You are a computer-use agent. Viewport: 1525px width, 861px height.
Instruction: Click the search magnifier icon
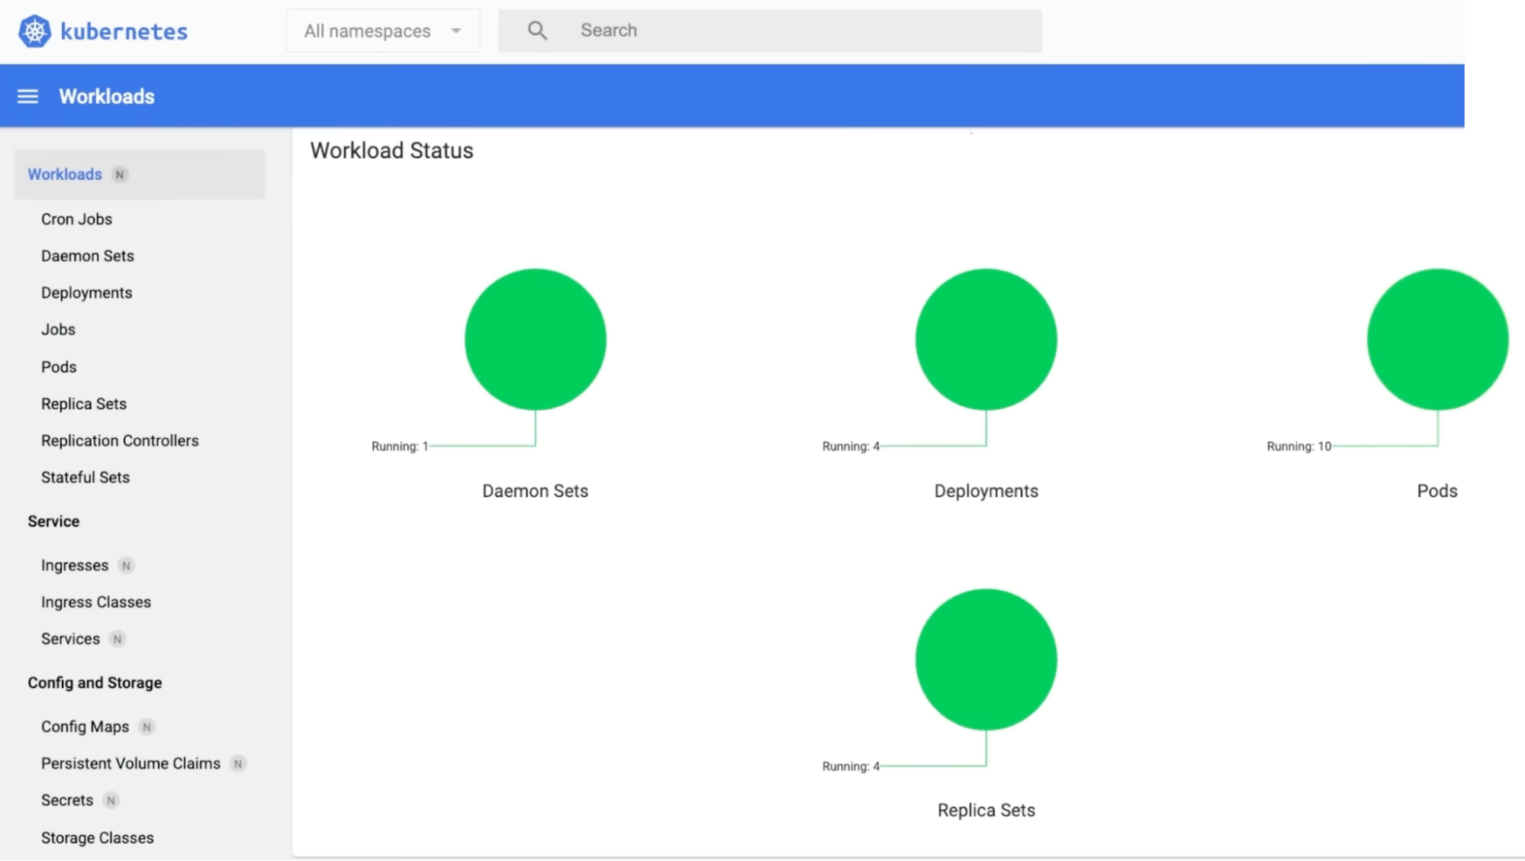pos(537,30)
